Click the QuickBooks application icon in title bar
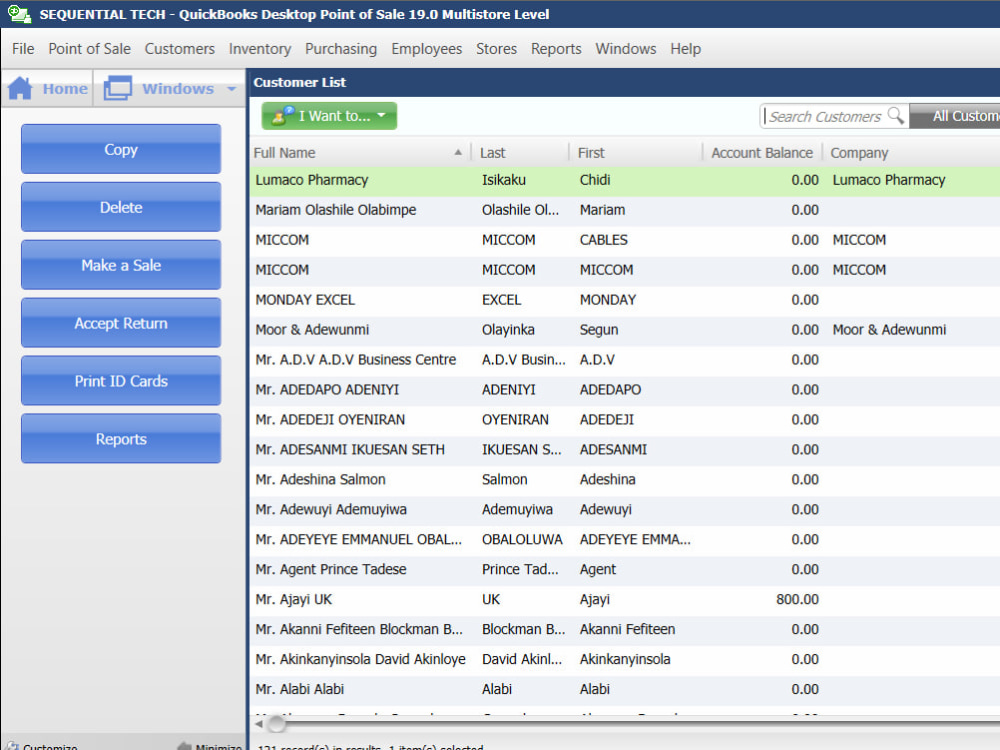 pos(18,14)
